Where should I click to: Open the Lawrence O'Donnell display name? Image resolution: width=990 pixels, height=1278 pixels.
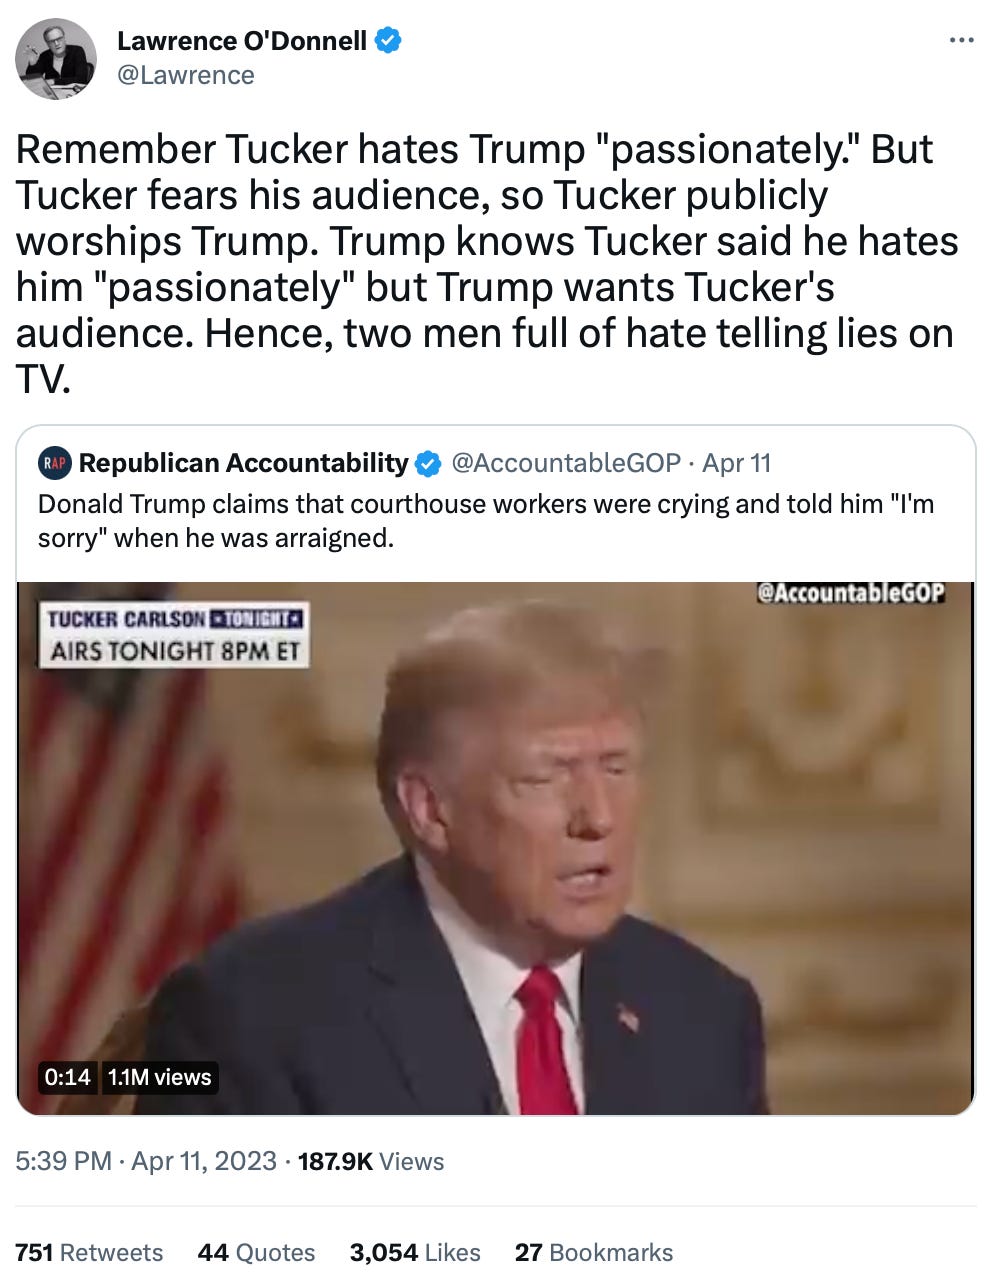click(242, 41)
